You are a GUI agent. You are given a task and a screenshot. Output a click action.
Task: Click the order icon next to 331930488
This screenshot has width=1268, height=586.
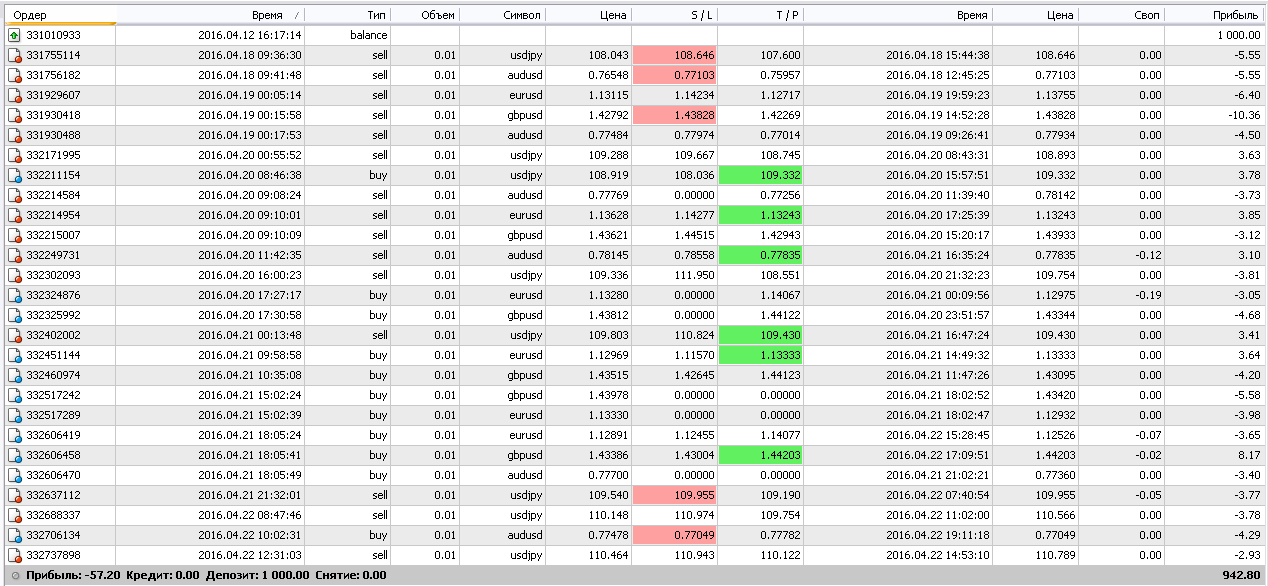[14, 135]
